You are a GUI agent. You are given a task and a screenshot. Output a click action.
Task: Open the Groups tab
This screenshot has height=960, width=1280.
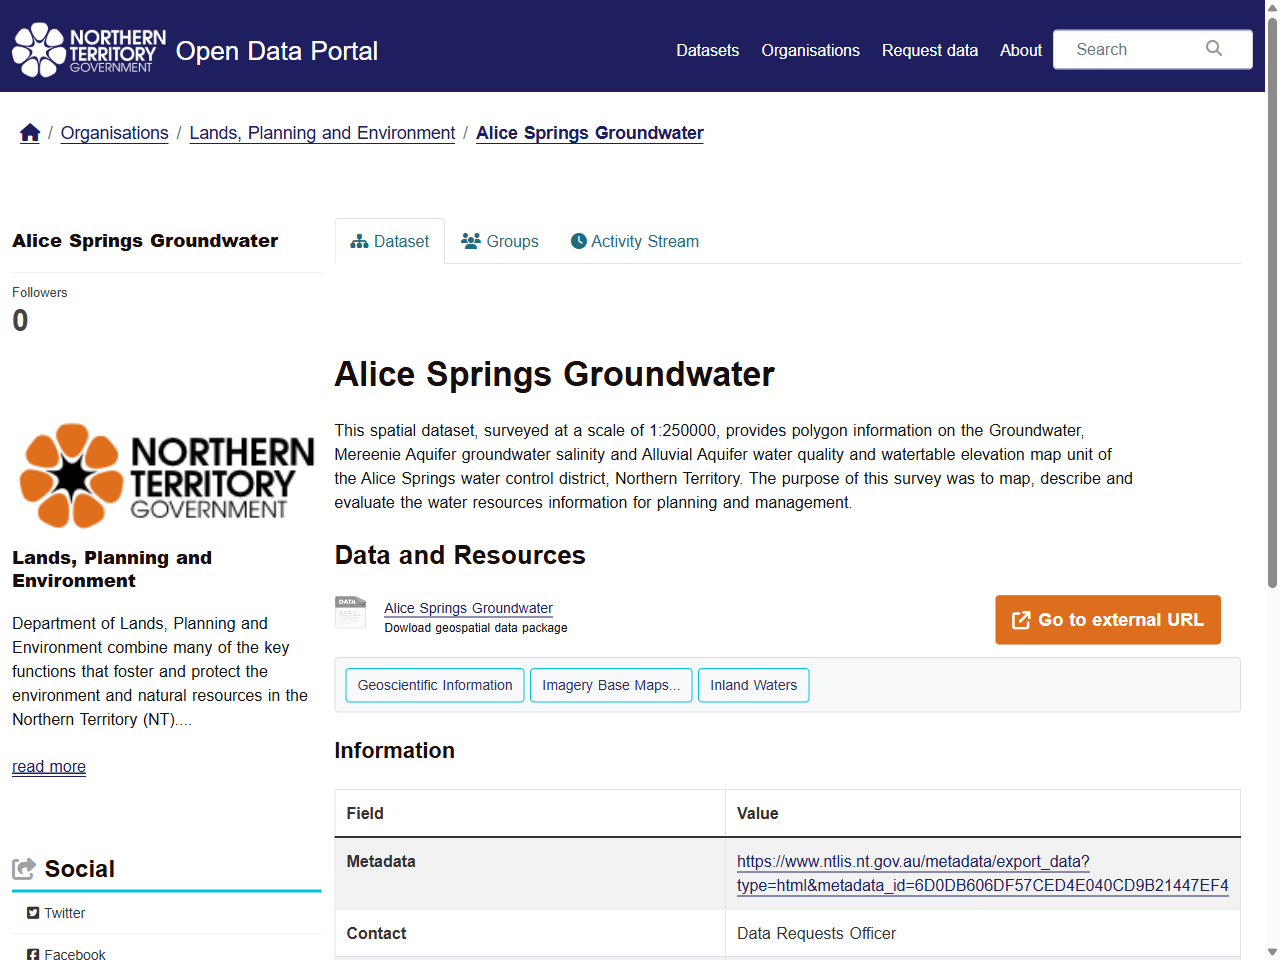512,241
